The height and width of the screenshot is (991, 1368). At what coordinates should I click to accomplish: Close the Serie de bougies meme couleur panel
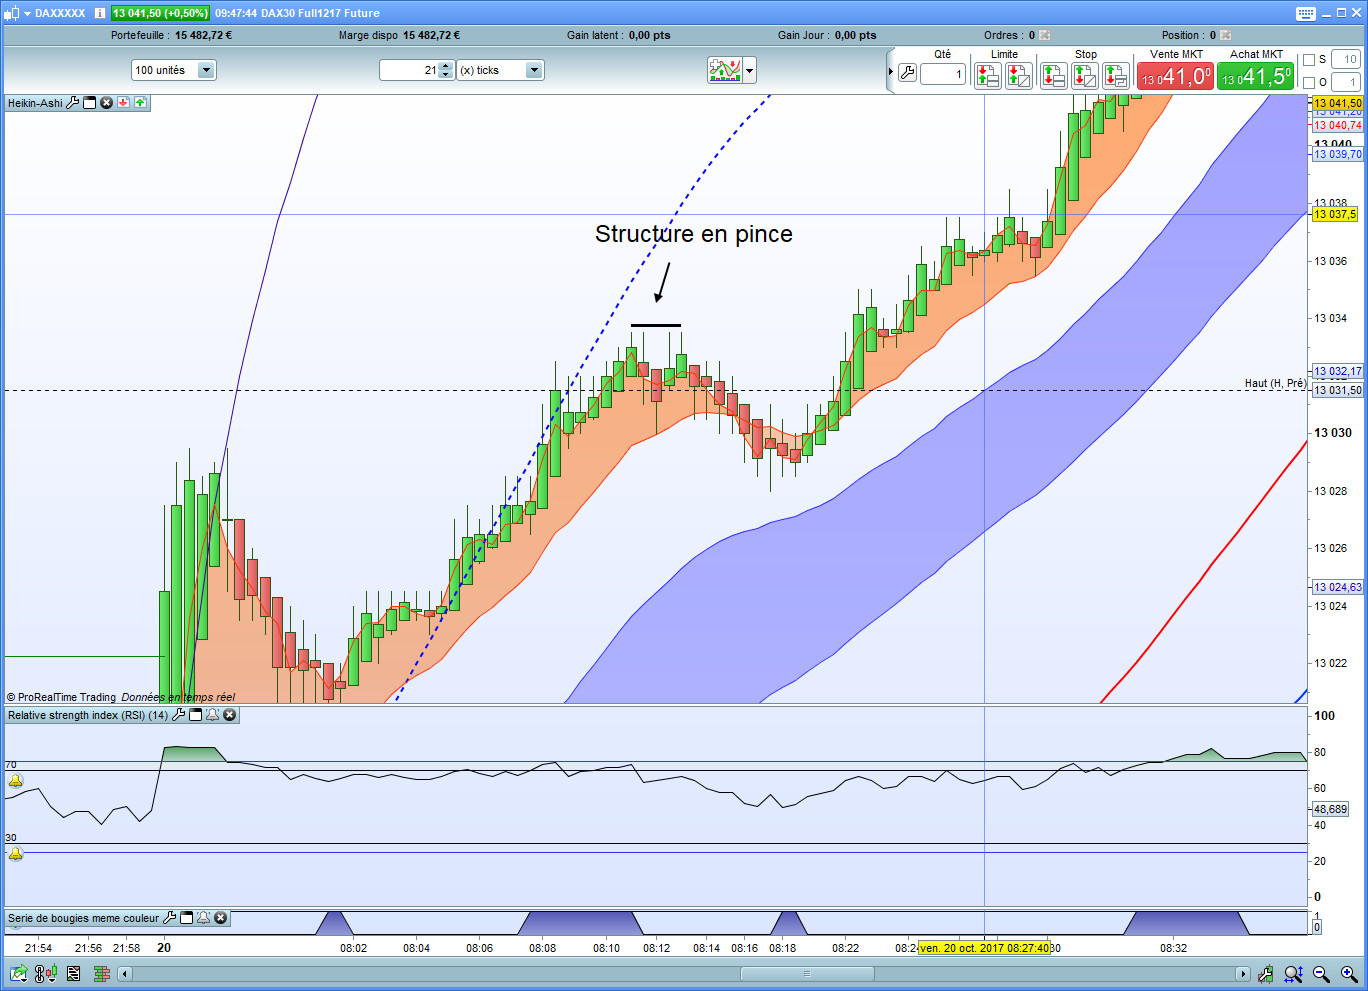221,918
